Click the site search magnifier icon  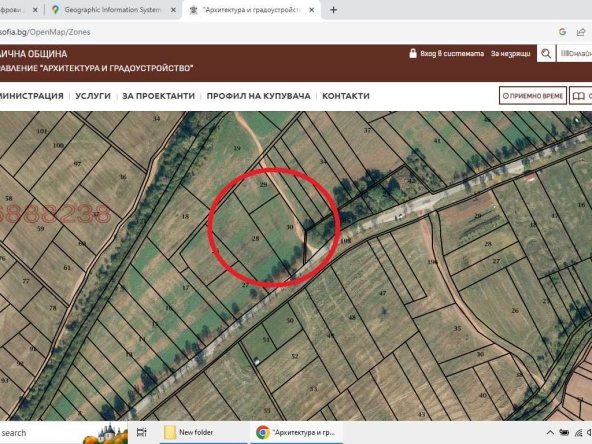coord(546,54)
